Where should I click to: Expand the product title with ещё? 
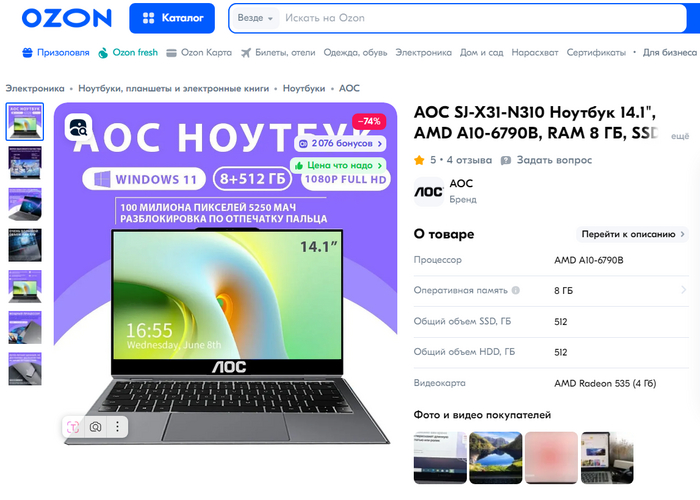pos(680,137)
